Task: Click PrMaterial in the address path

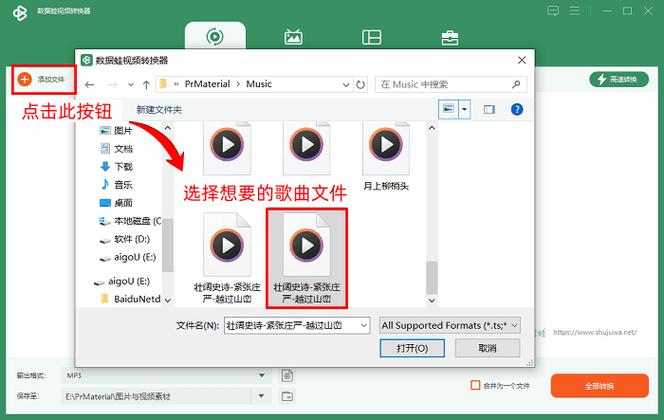Action: (x=207, y=84)
